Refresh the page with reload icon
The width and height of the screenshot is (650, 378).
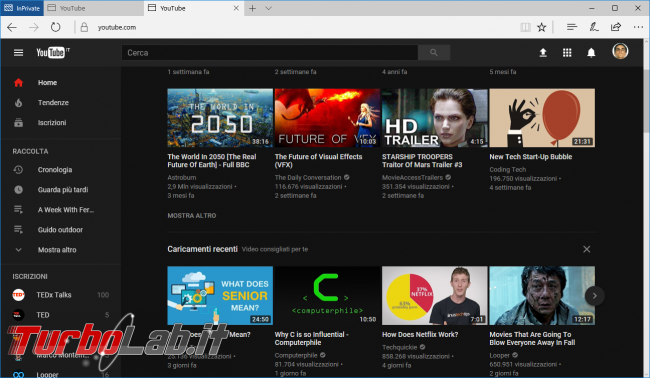pos(56,27)
